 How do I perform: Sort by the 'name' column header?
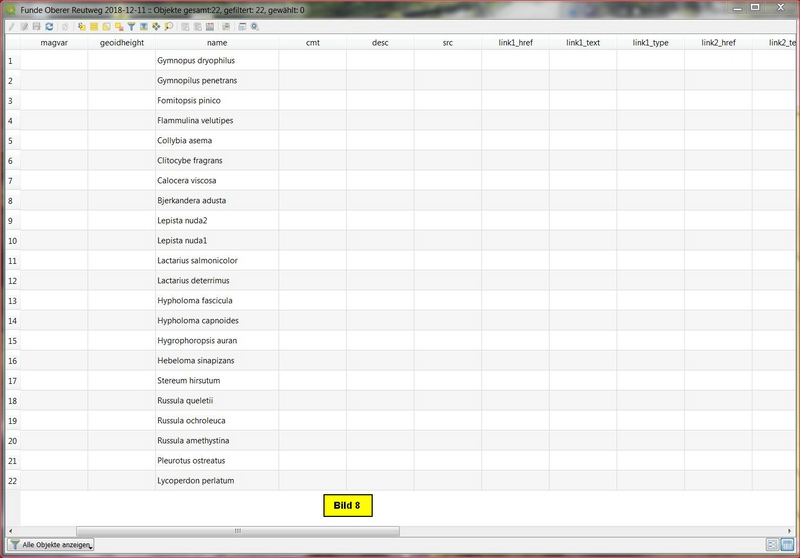pos(217,44)
